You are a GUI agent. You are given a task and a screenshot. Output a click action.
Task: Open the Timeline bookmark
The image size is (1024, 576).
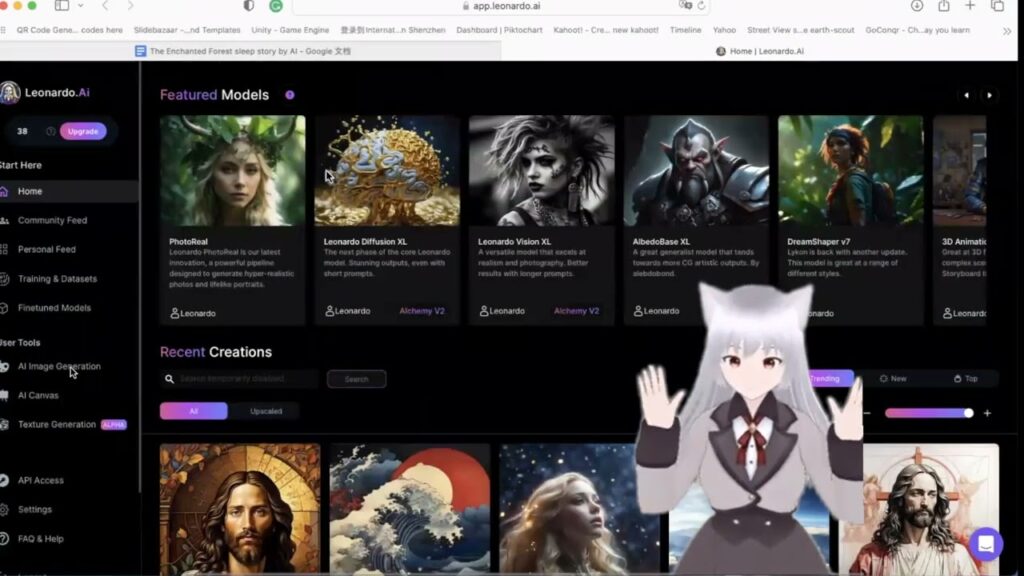tap(685, 30)
